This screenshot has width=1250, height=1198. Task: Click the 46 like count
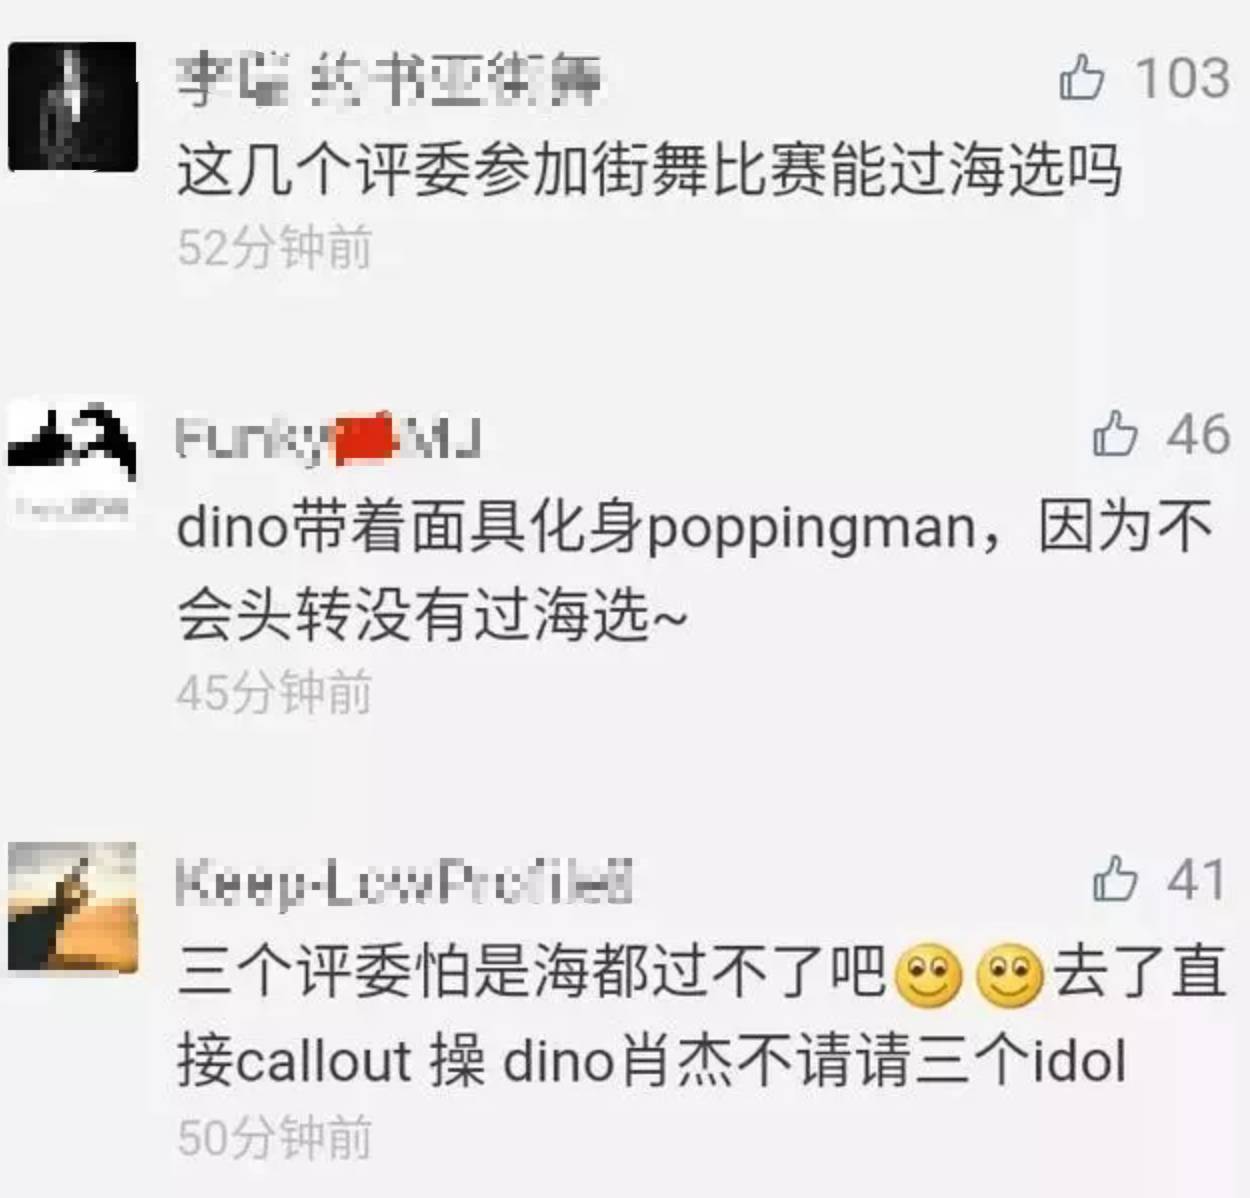tap(1198, 435)
